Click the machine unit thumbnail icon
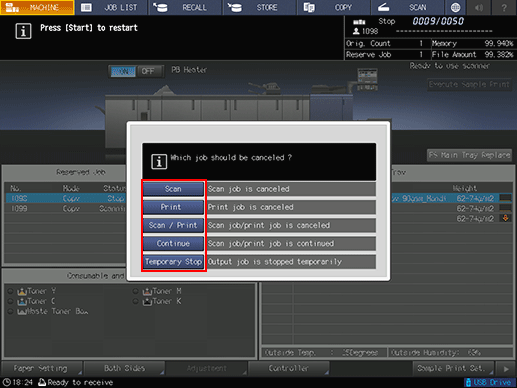Screen dimensions: 517x388 pyautogui.click(x=367, y=79)
